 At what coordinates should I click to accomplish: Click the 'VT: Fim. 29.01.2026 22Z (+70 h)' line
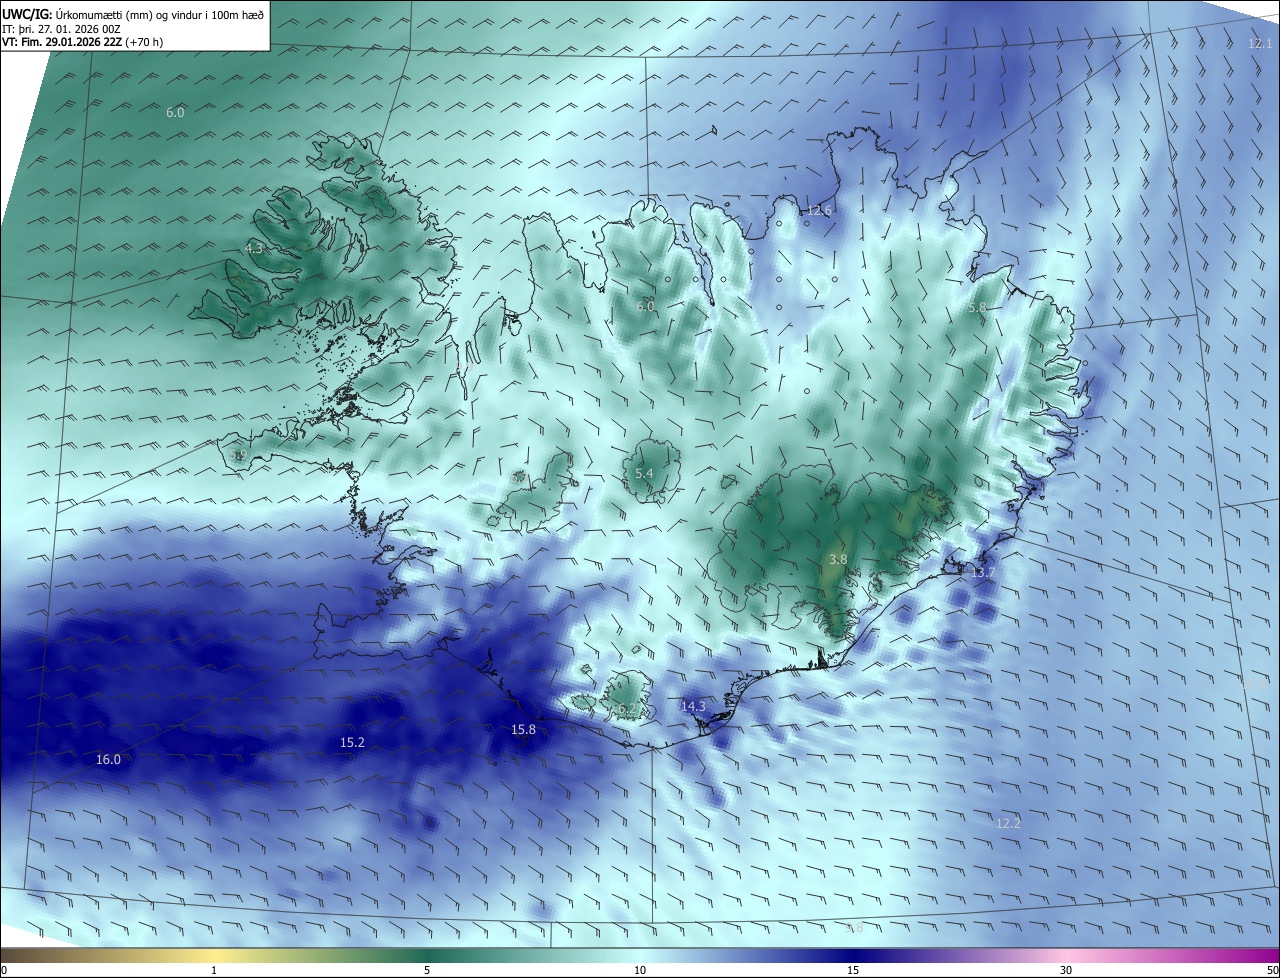pyautogui.click(x=82, y=42)
